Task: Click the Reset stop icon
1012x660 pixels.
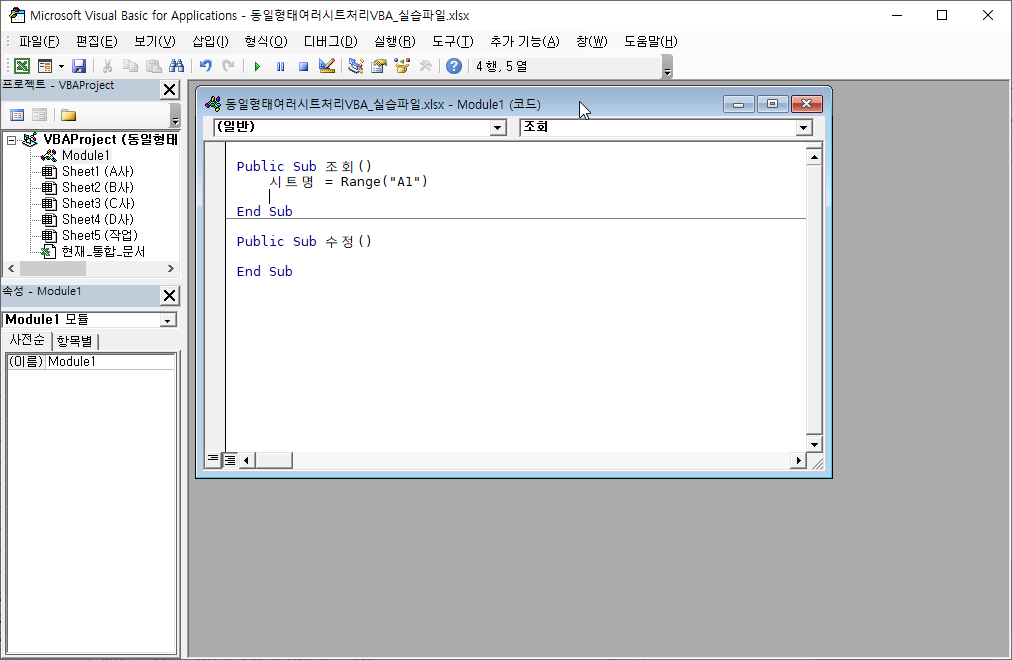Action: tap(303, 66)
